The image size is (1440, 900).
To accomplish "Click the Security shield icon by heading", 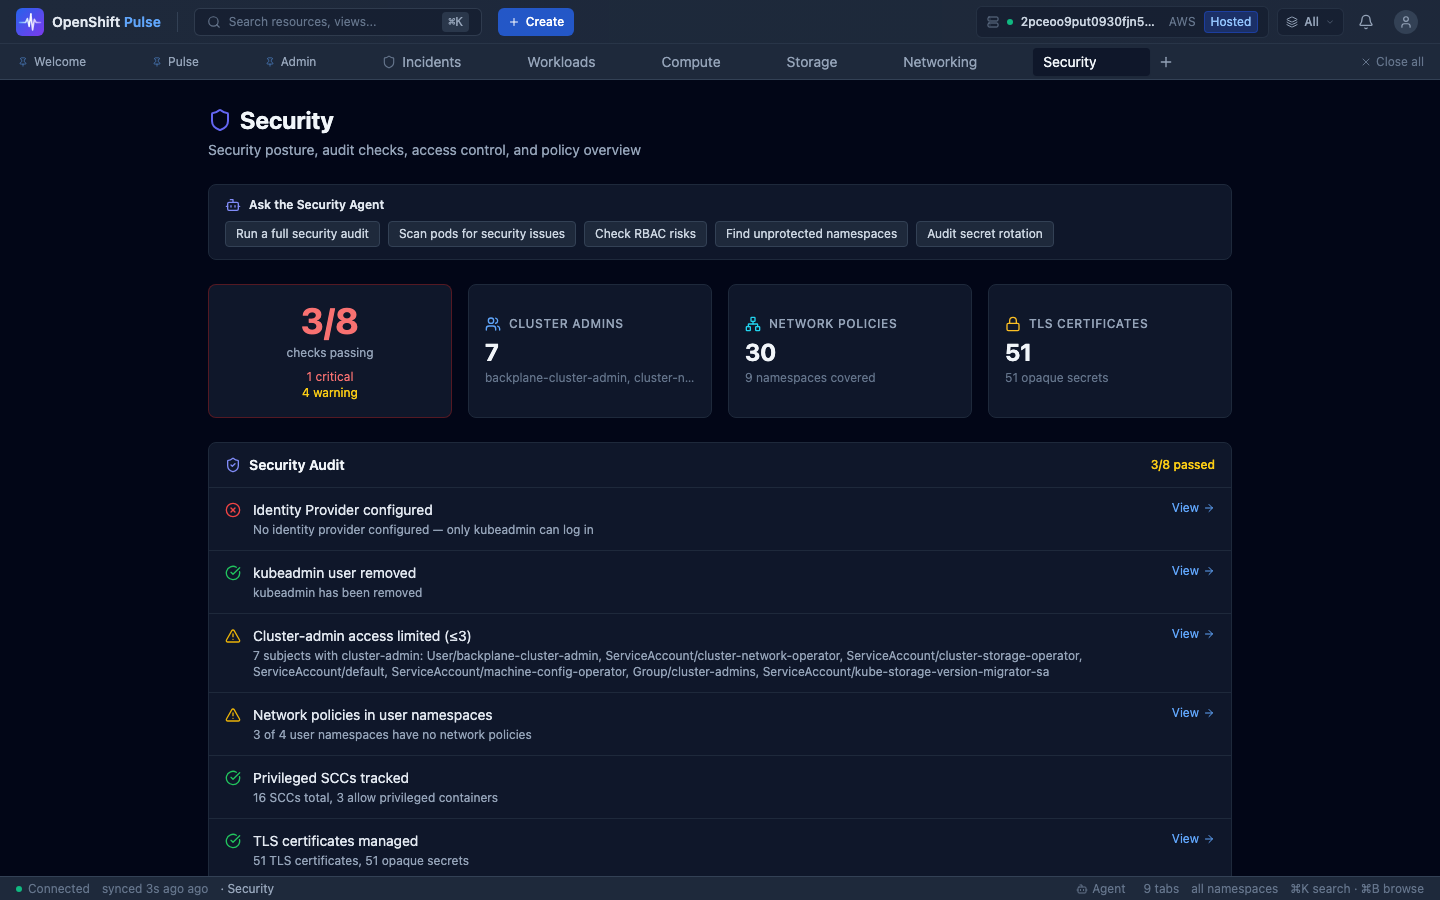I will tap(220, 120).
